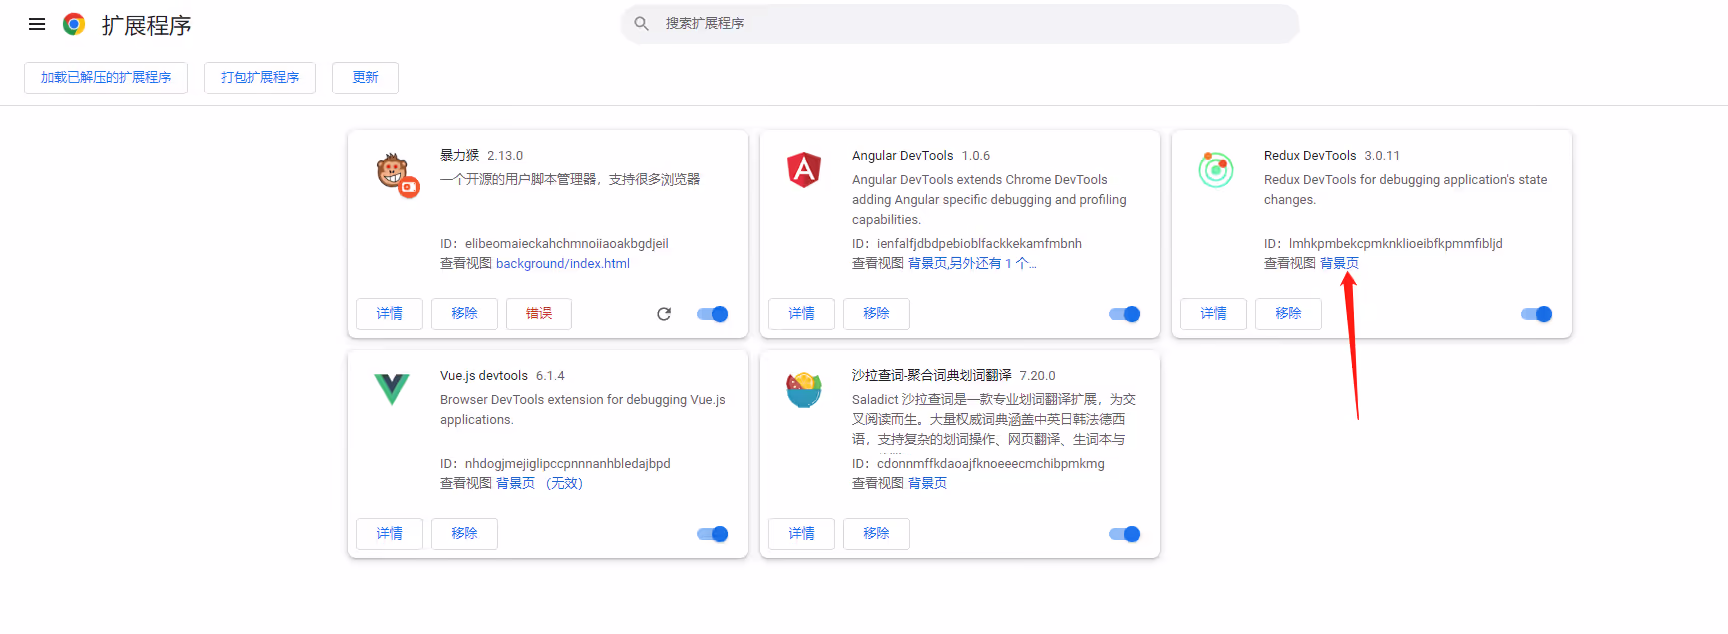Click the Vue.js devtools ID text
1728x634 pixels.
point(555,464)
